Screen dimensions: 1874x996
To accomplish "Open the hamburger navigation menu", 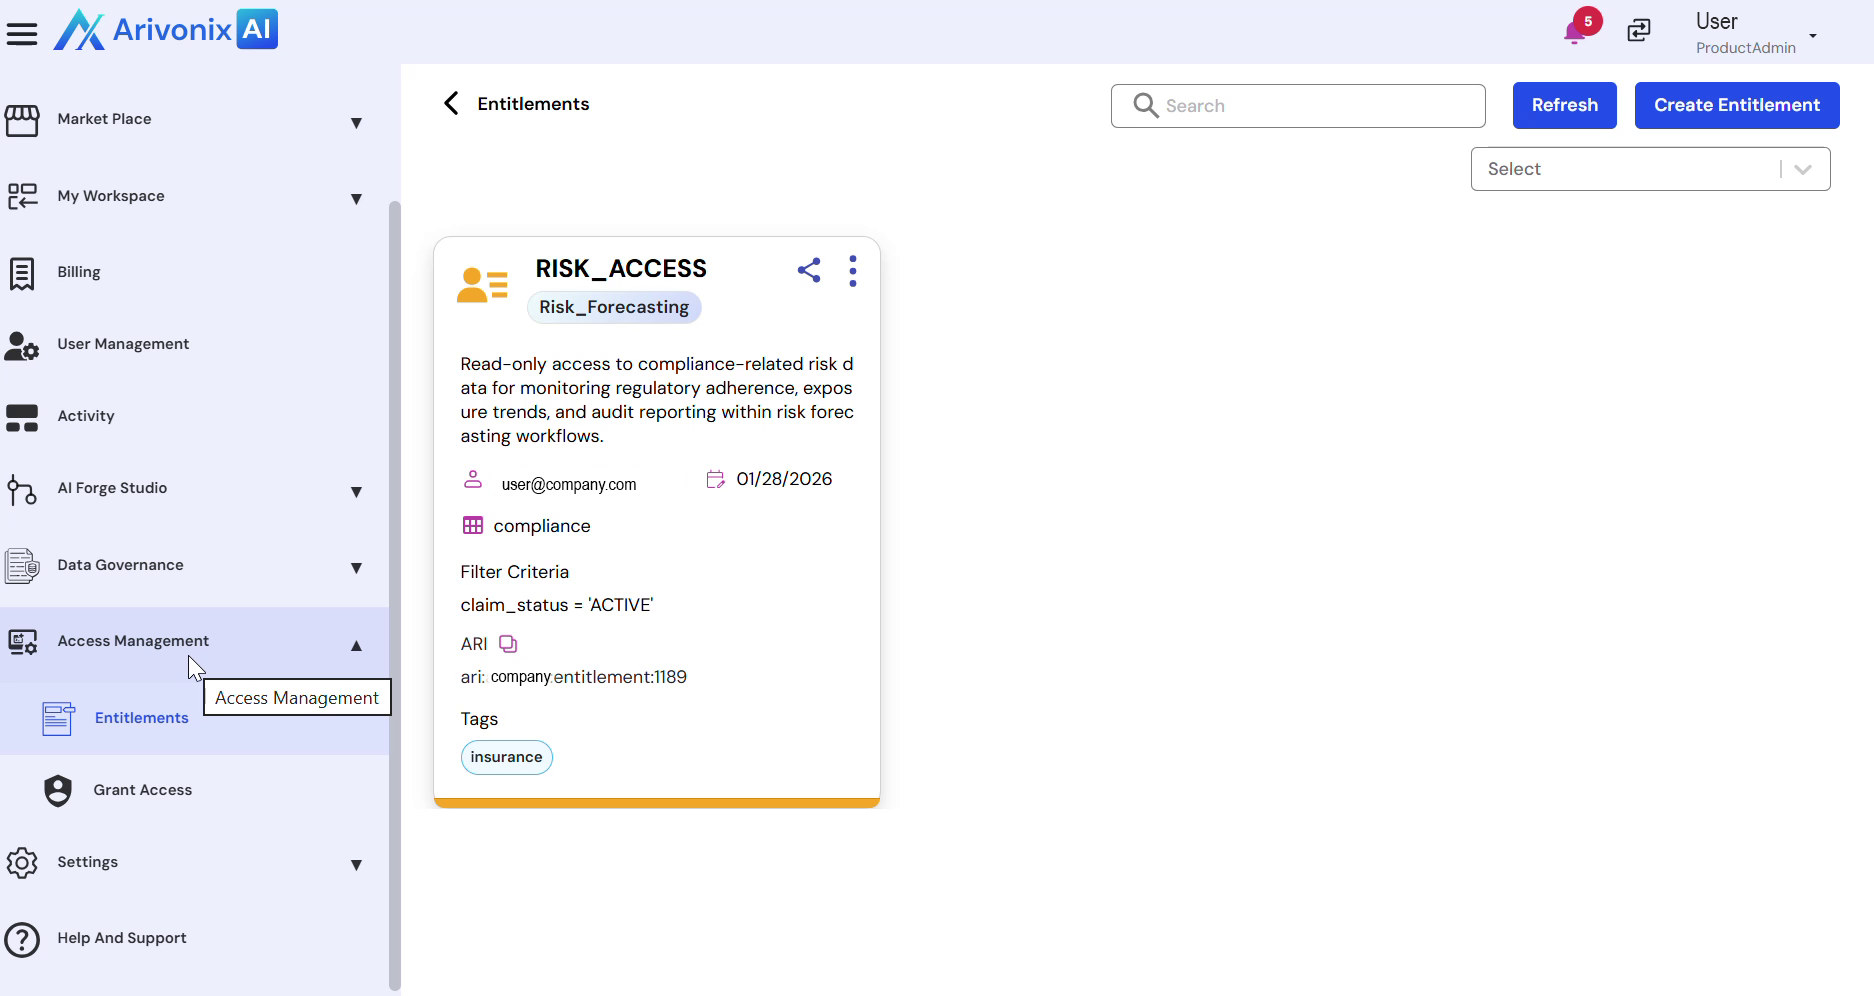I will 22,34.
